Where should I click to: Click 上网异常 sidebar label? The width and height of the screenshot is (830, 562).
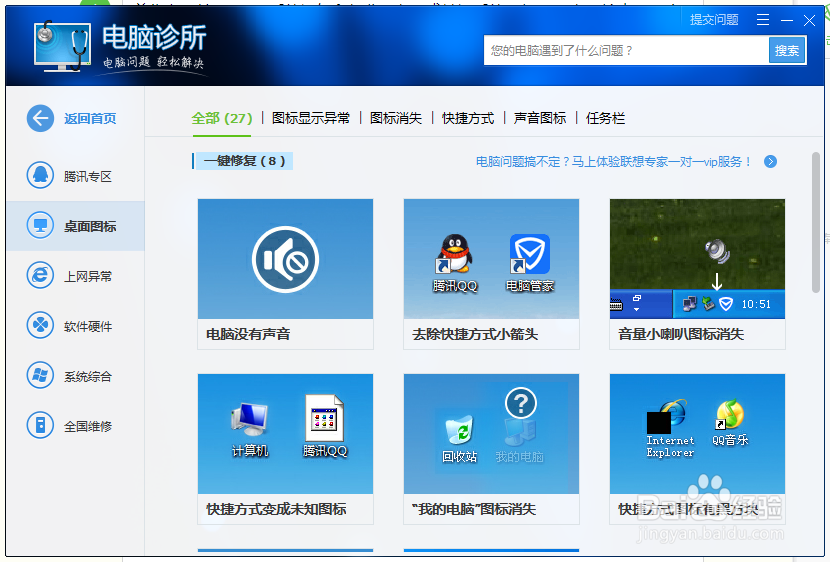pos(88,276)
